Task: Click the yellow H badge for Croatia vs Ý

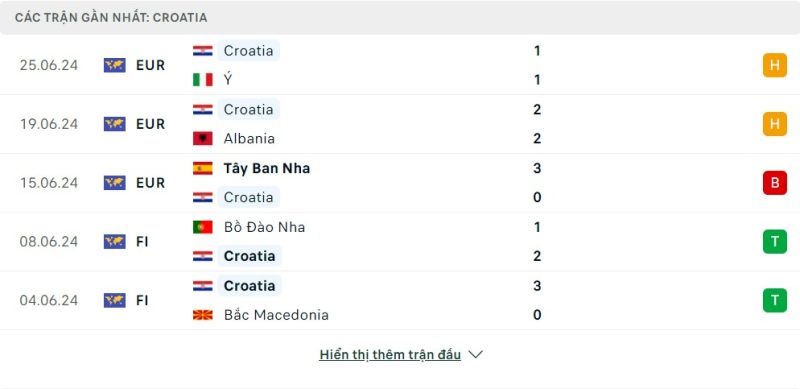Action: point(774,65)
